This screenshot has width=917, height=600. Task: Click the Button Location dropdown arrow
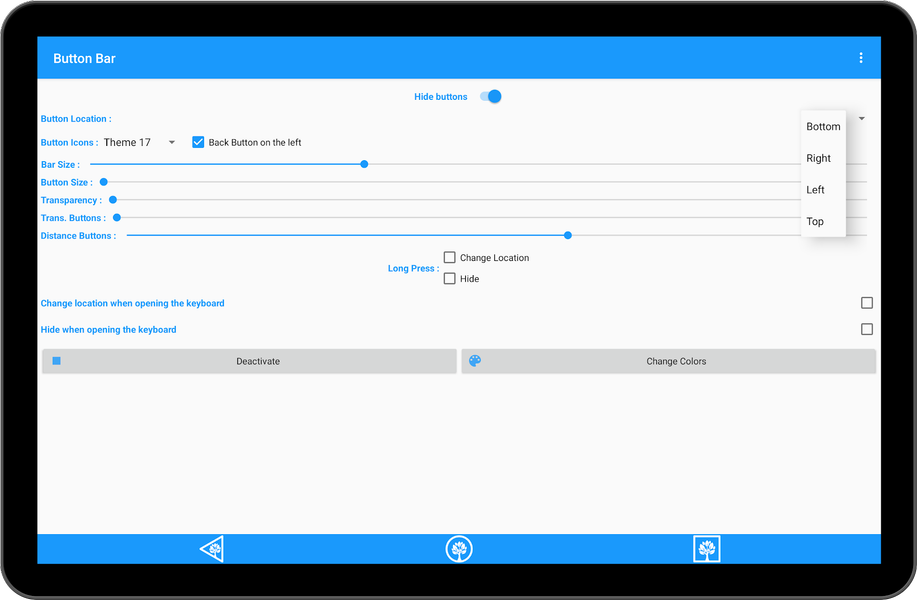[x=861, y=119]
